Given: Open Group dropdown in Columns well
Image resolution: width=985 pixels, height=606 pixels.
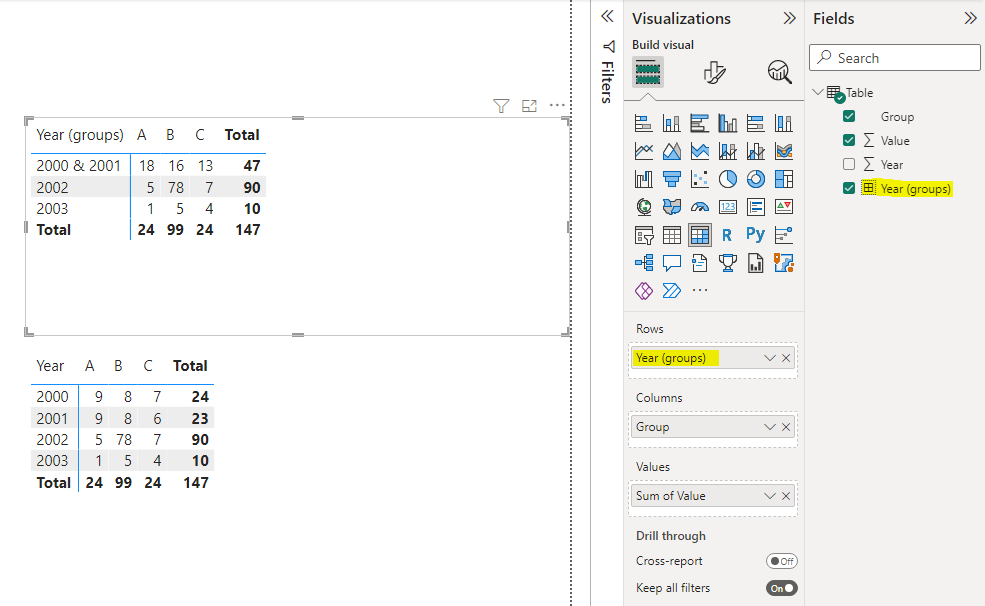Looking at the screenshot, I should click(770, 427).
